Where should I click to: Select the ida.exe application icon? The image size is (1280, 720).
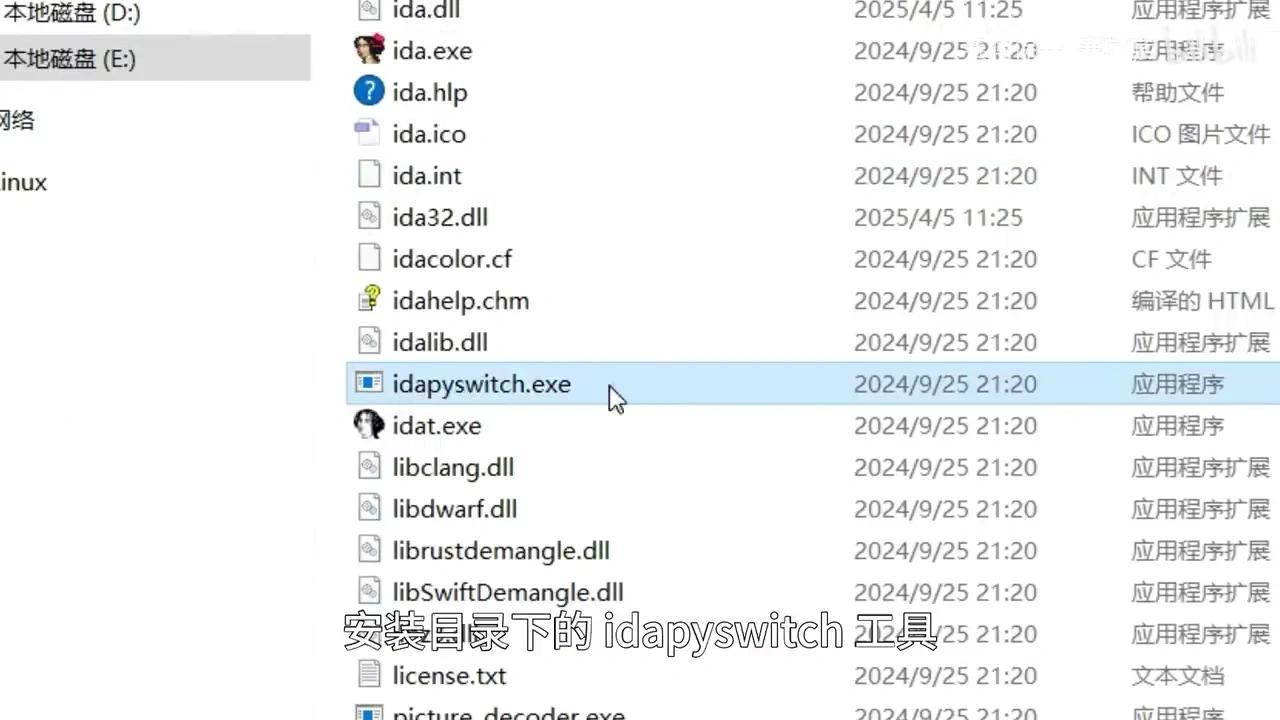click(369, 50)
